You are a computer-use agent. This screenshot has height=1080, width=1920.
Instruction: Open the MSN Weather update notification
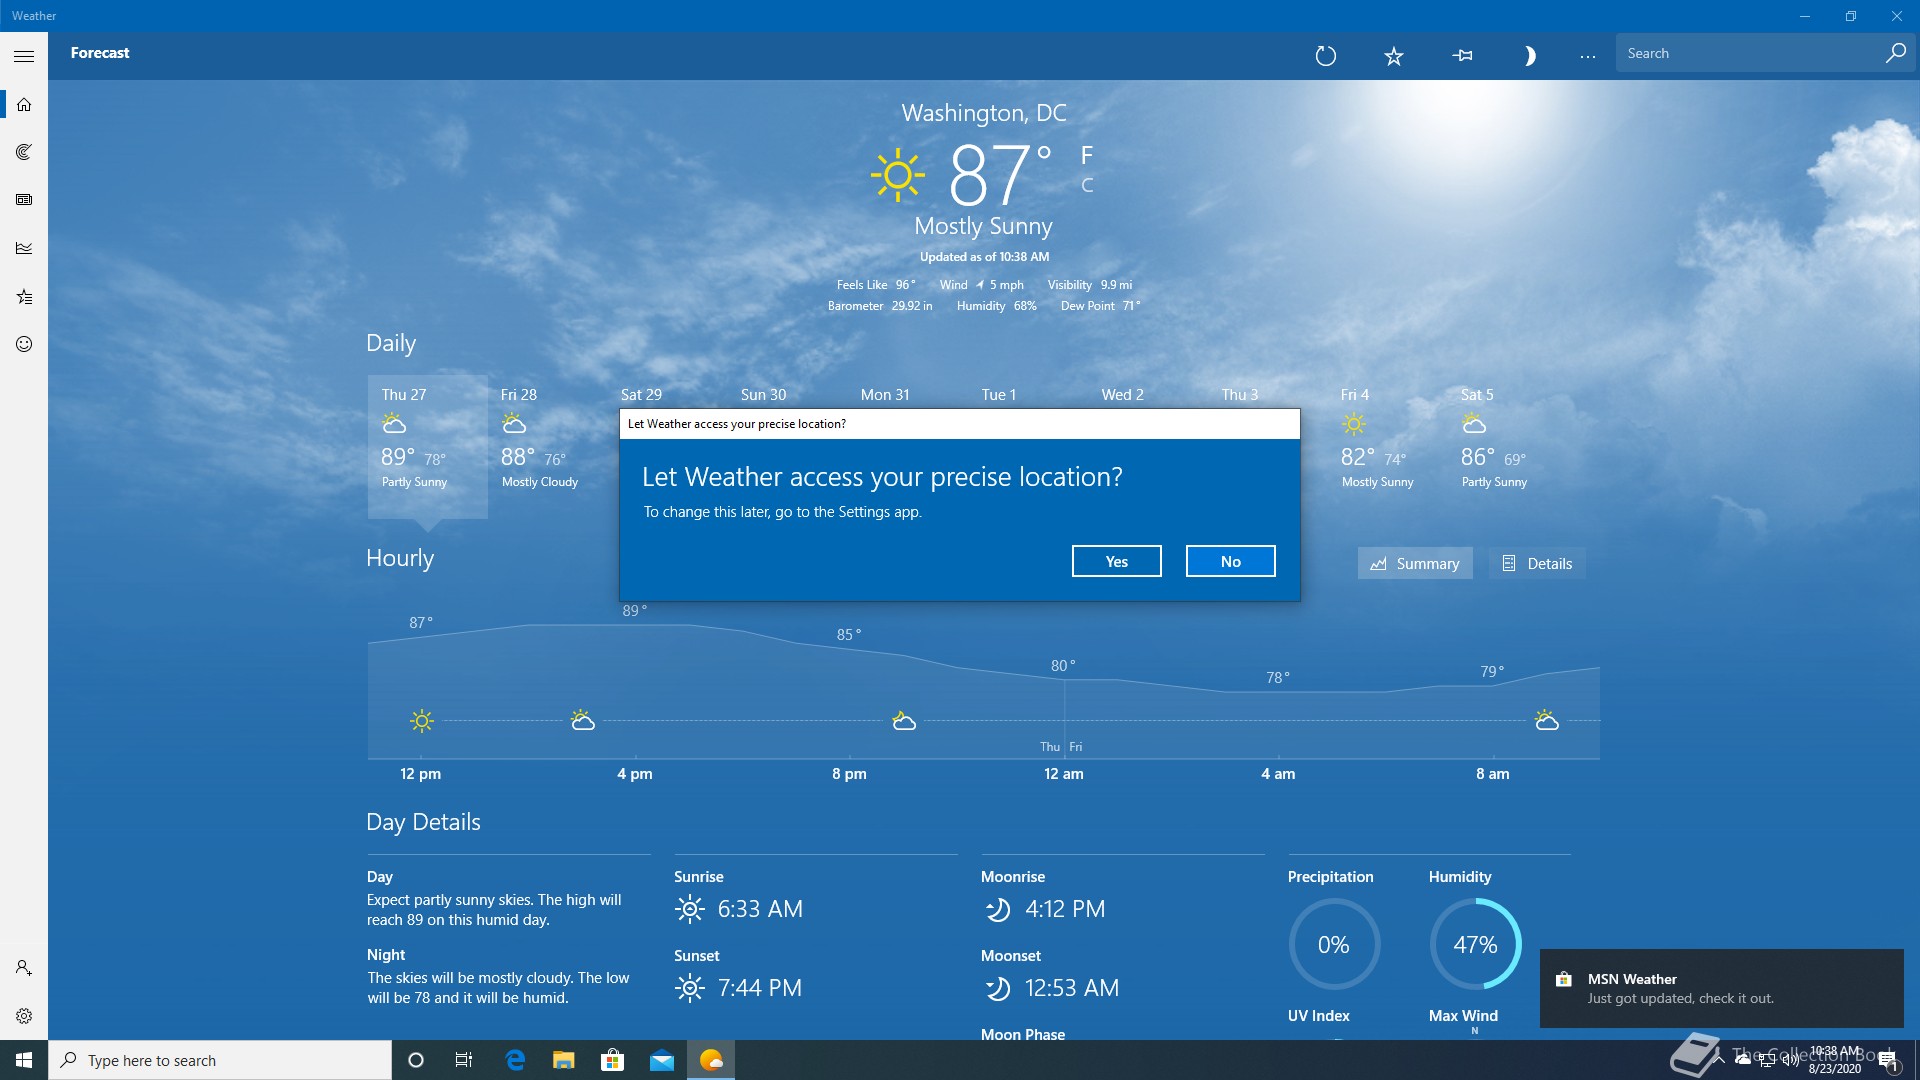coord(1722,988)
